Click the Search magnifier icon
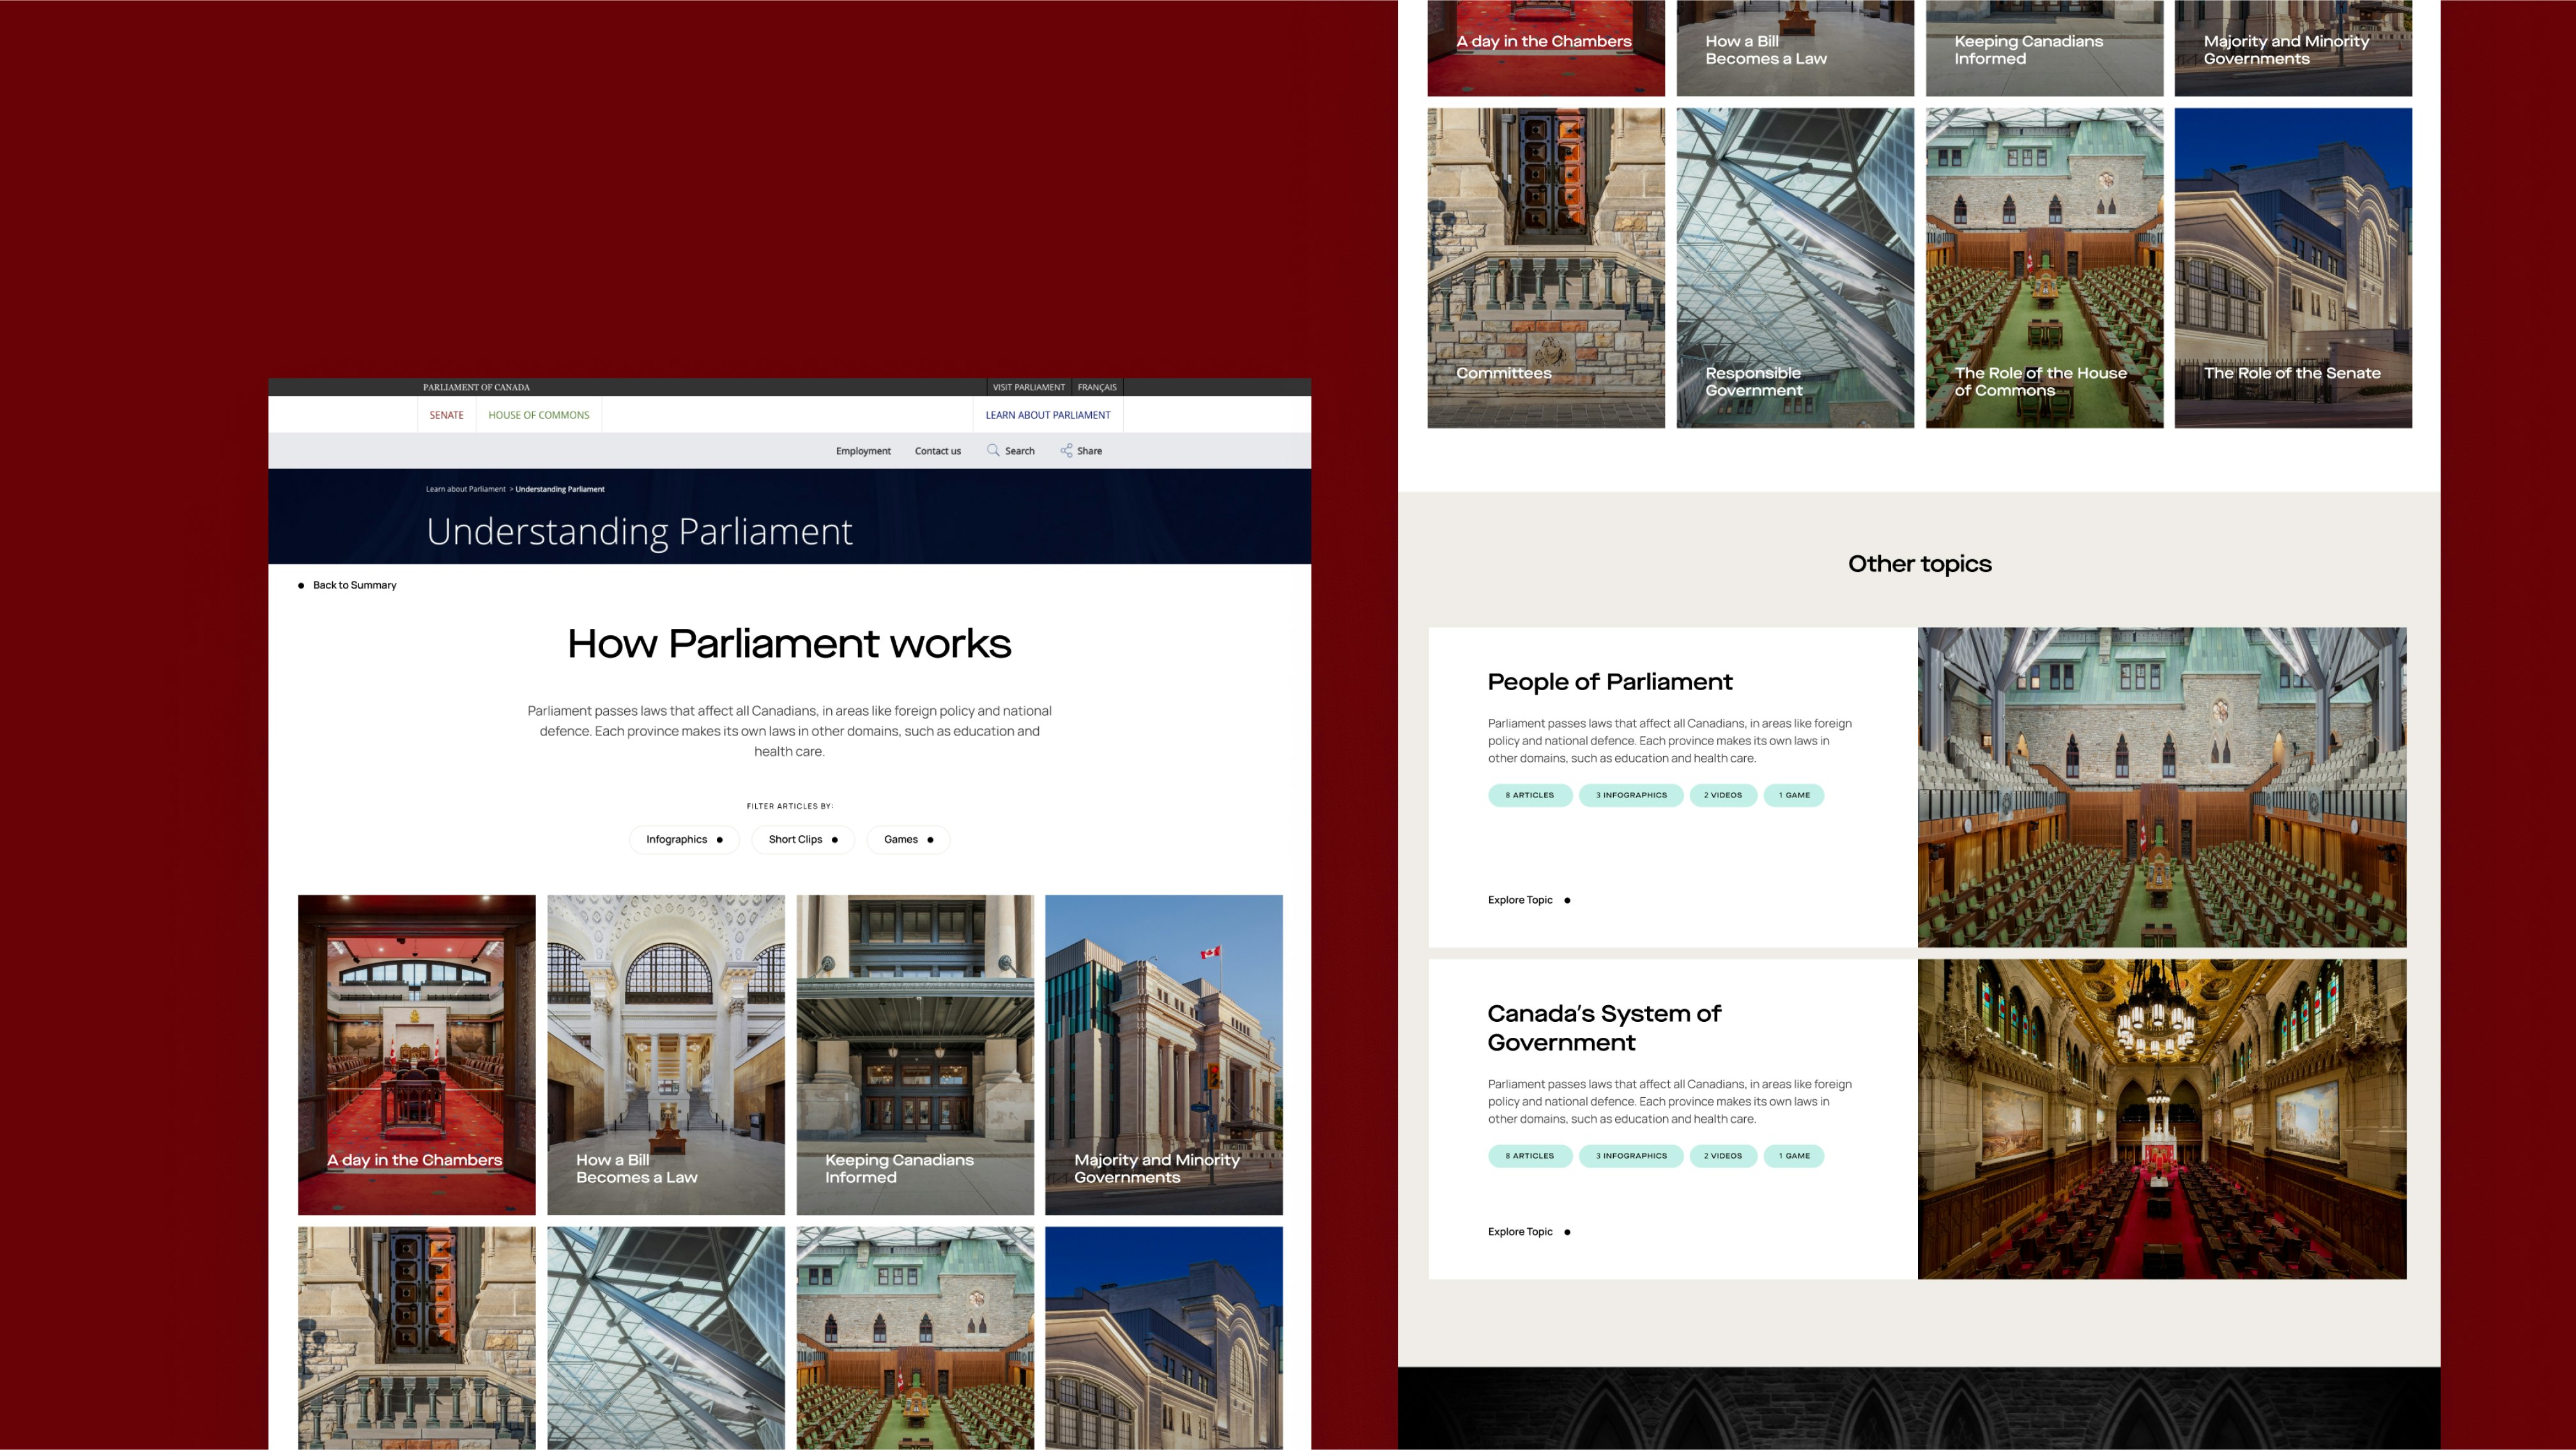Screen dimensions: 2576x1450 (993, 450)
